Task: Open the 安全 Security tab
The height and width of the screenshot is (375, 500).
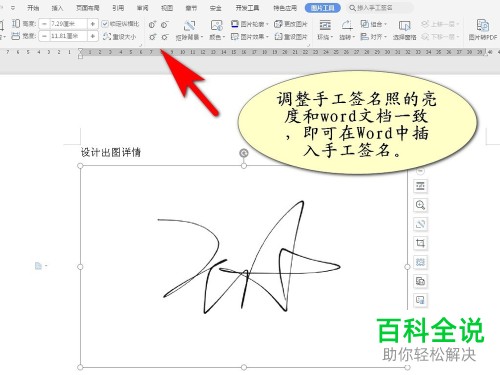Action: [x=216, y=8]
